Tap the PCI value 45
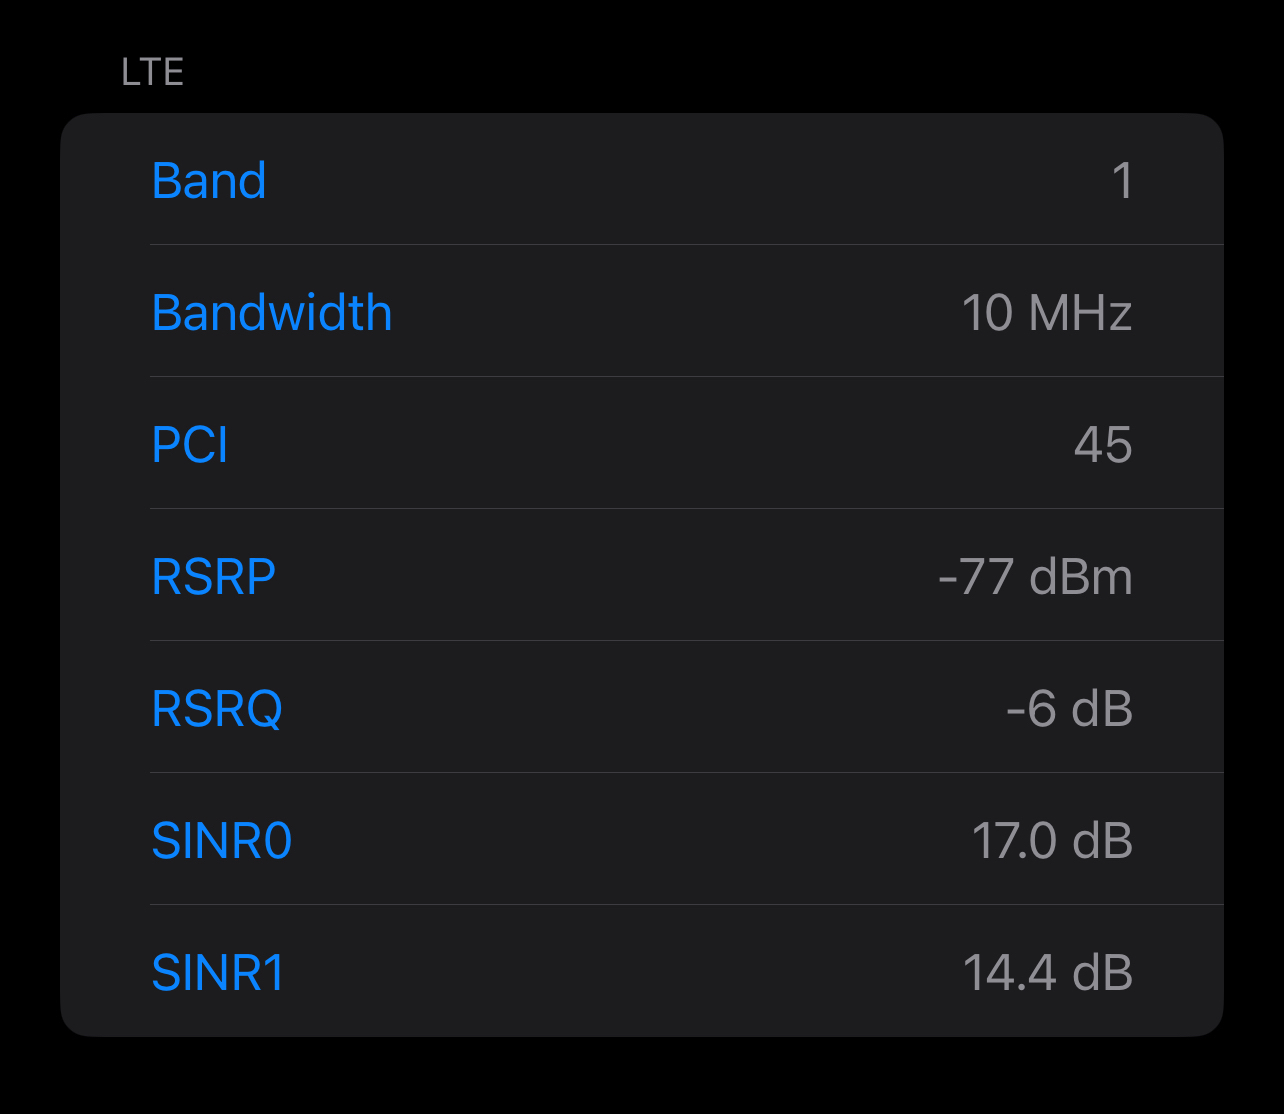 1103,445
